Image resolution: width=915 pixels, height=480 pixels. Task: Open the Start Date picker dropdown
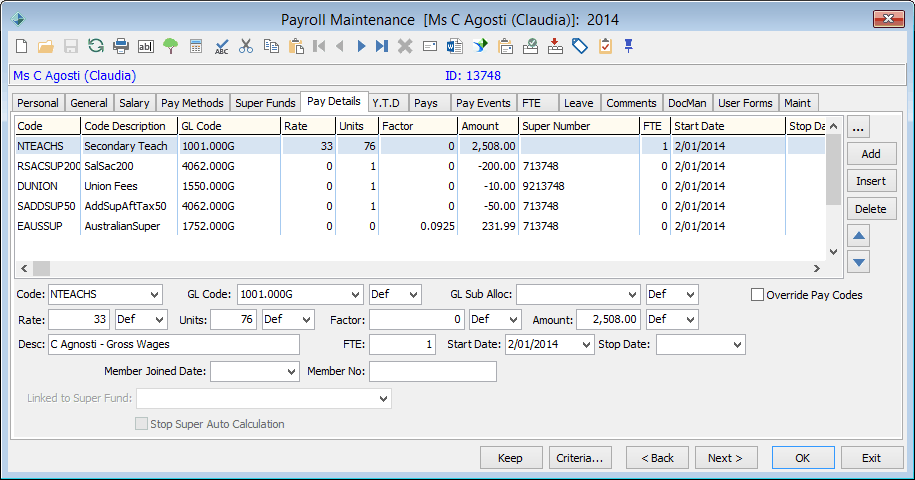click(586, 345)
